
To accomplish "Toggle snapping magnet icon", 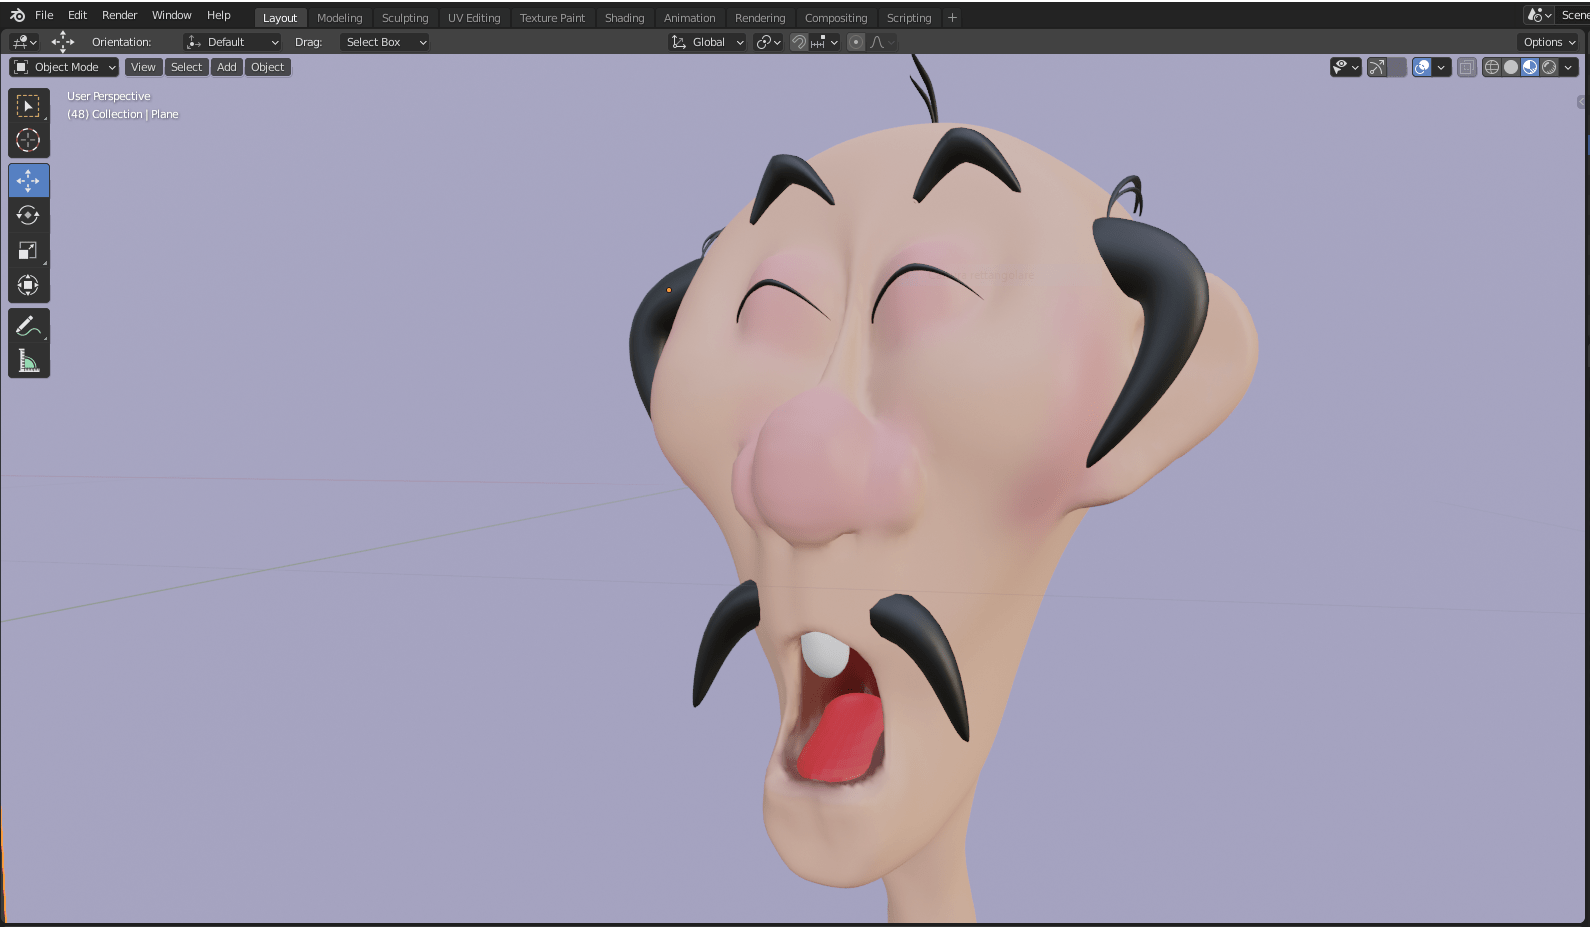I will pos(799,42).
